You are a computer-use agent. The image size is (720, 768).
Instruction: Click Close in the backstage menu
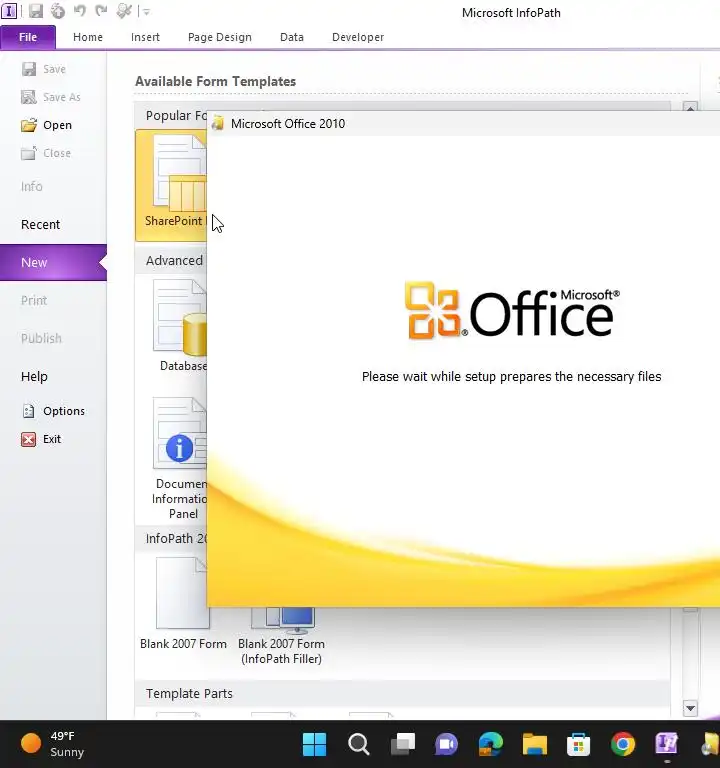(x=46, y=153)
